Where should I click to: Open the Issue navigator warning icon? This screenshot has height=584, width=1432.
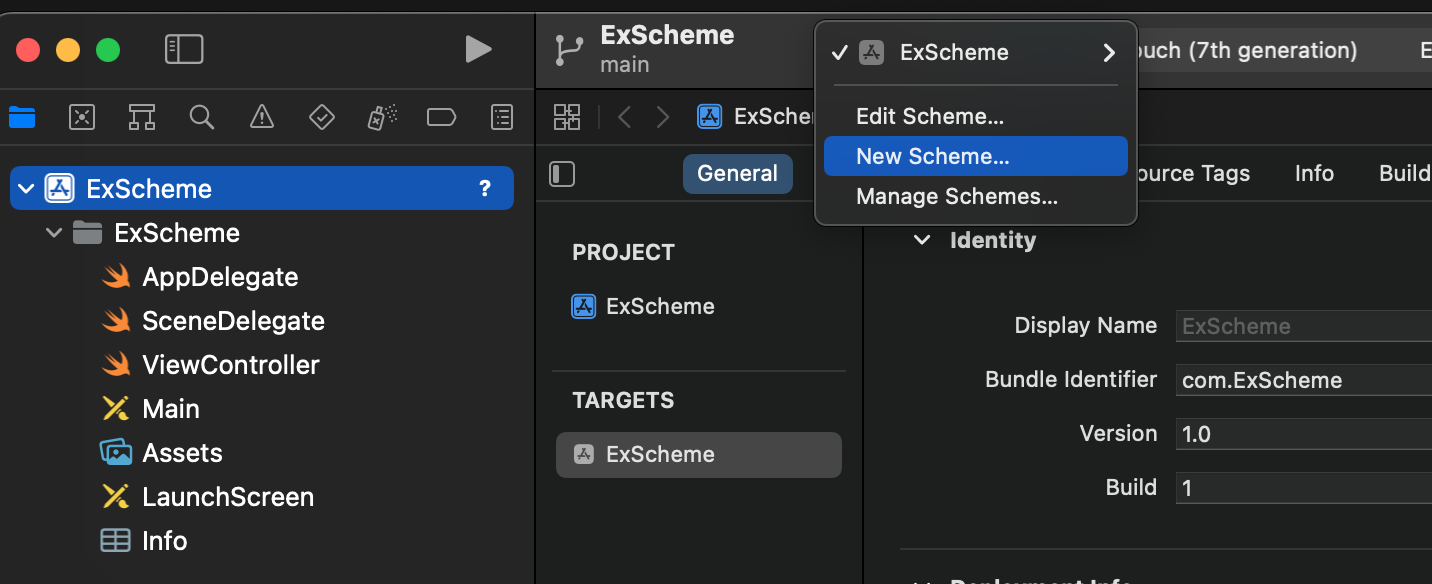262,118
